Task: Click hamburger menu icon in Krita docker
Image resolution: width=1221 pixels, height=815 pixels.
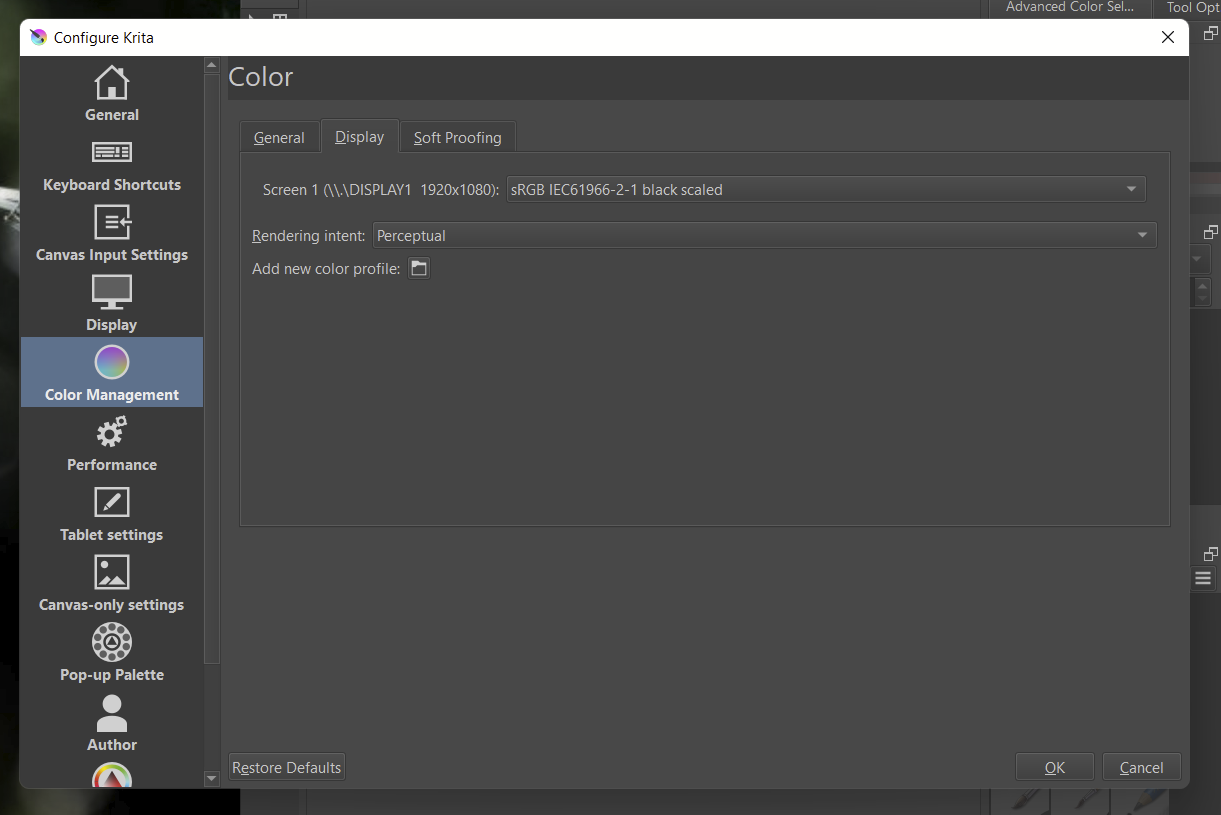Action: pyautogui.click(x=1203, y=578)
